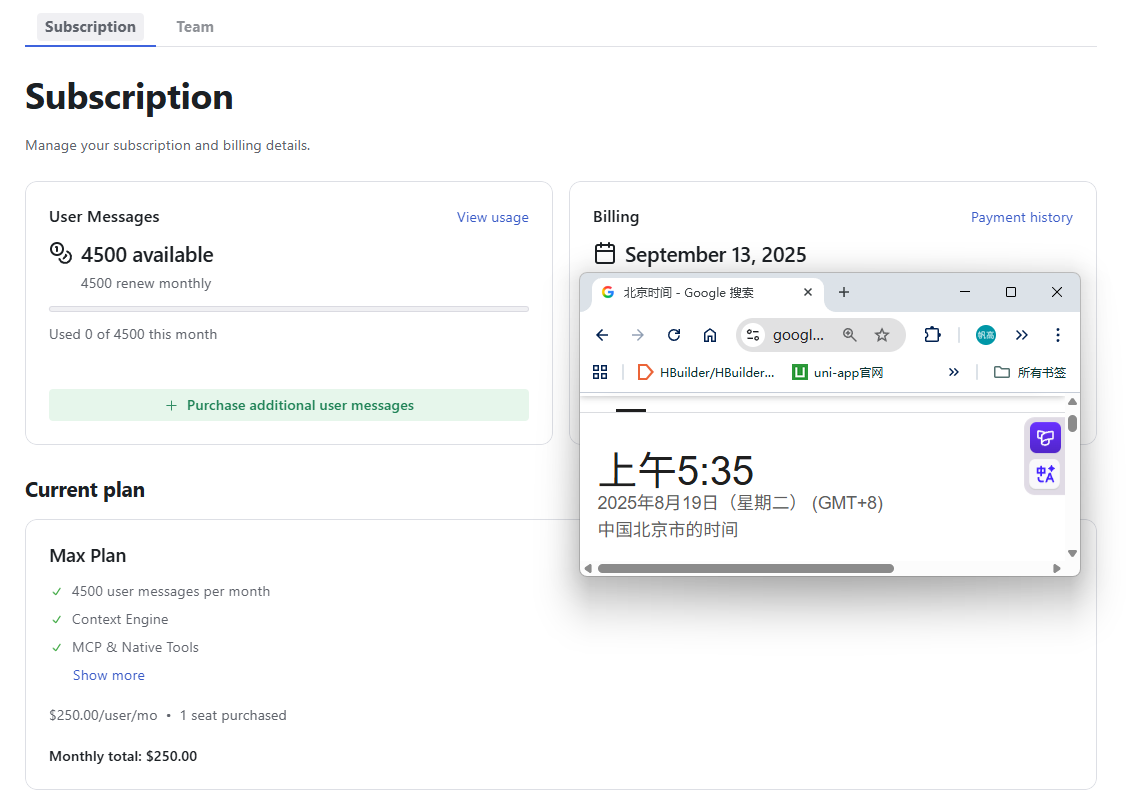
Task: Go back in Chrome browser
Action: pyautogui.click(x=602, y=335)
